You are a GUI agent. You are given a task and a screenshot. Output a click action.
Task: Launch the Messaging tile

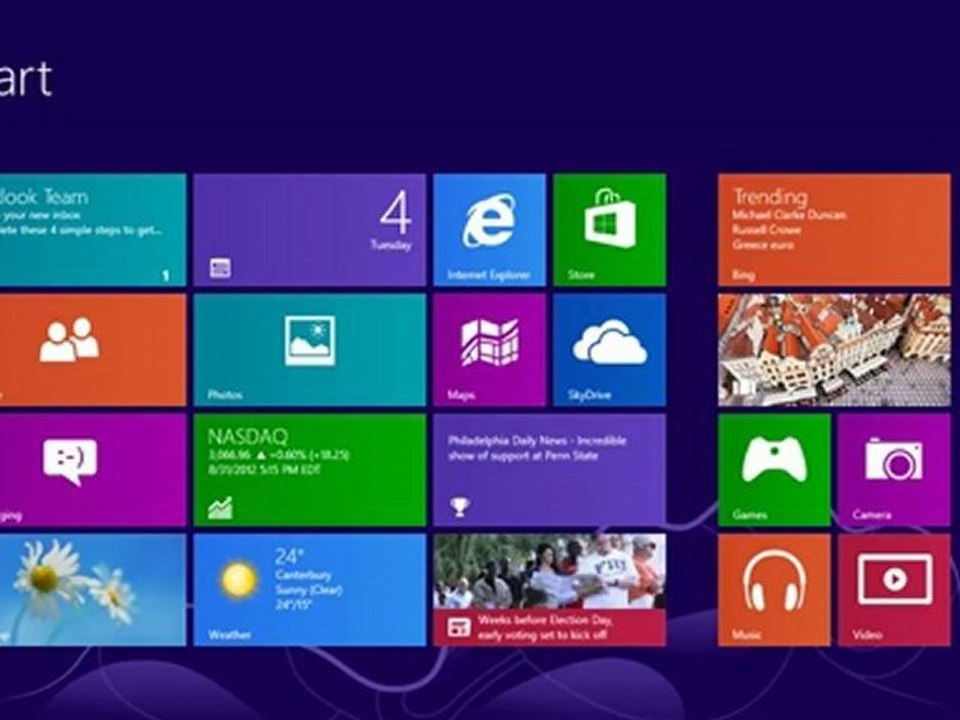click(x=92, y=470)
